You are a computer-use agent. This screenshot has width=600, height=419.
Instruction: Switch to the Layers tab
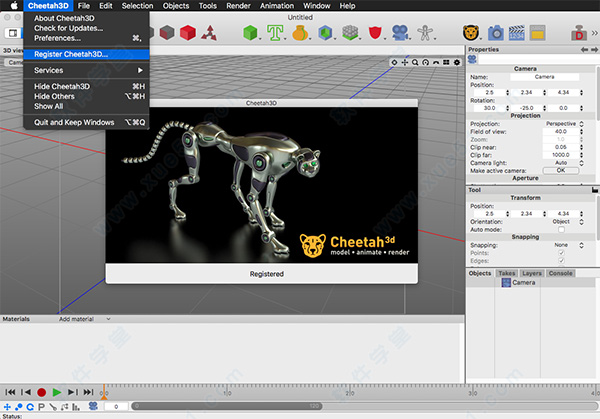(532, 273)
